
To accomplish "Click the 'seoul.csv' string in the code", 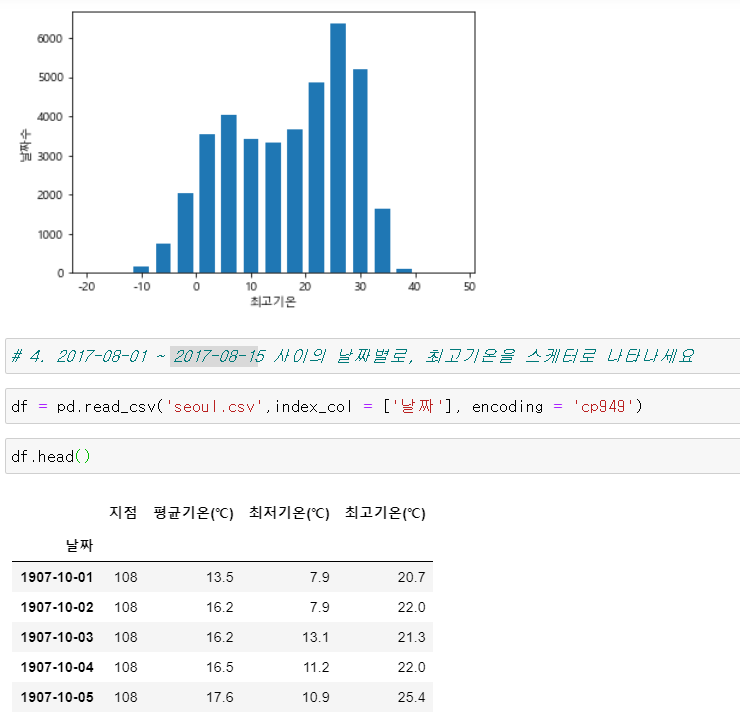I will point(213,406).
